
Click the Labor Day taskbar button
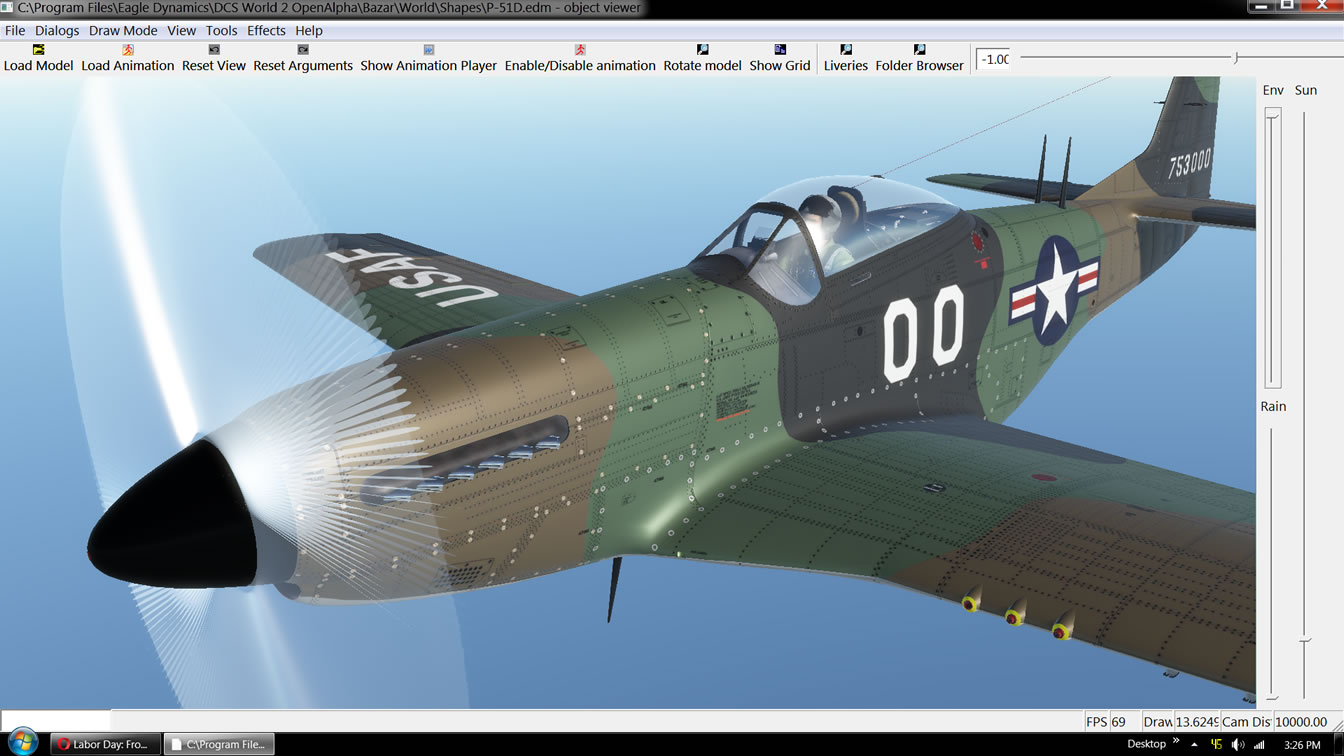pos(103,744)
